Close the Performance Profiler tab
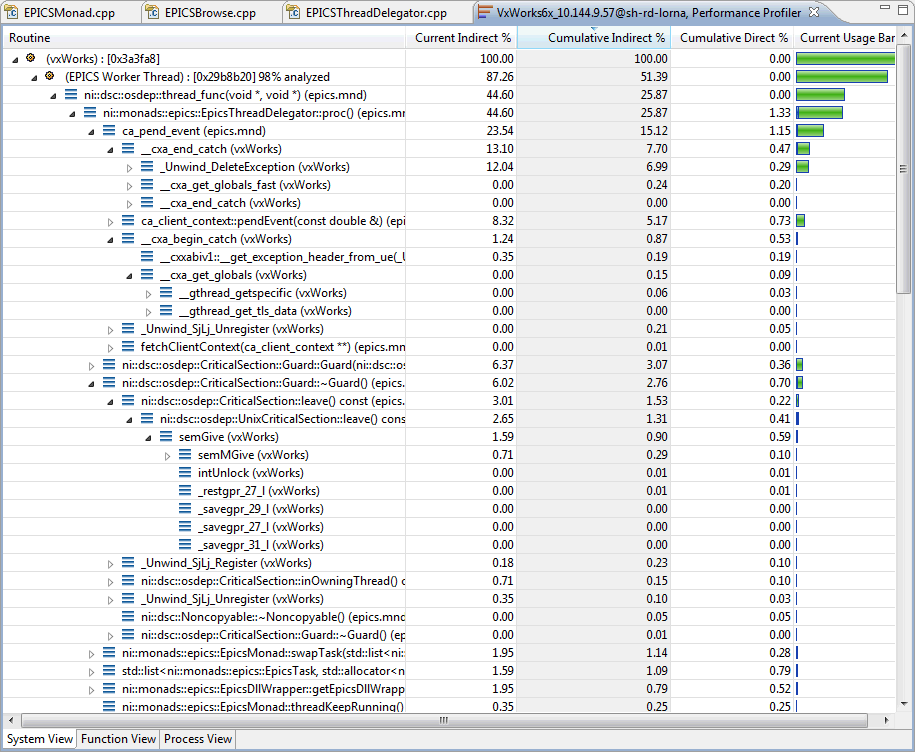This screenshot has width=915, height=752. (x=814, y=12)
